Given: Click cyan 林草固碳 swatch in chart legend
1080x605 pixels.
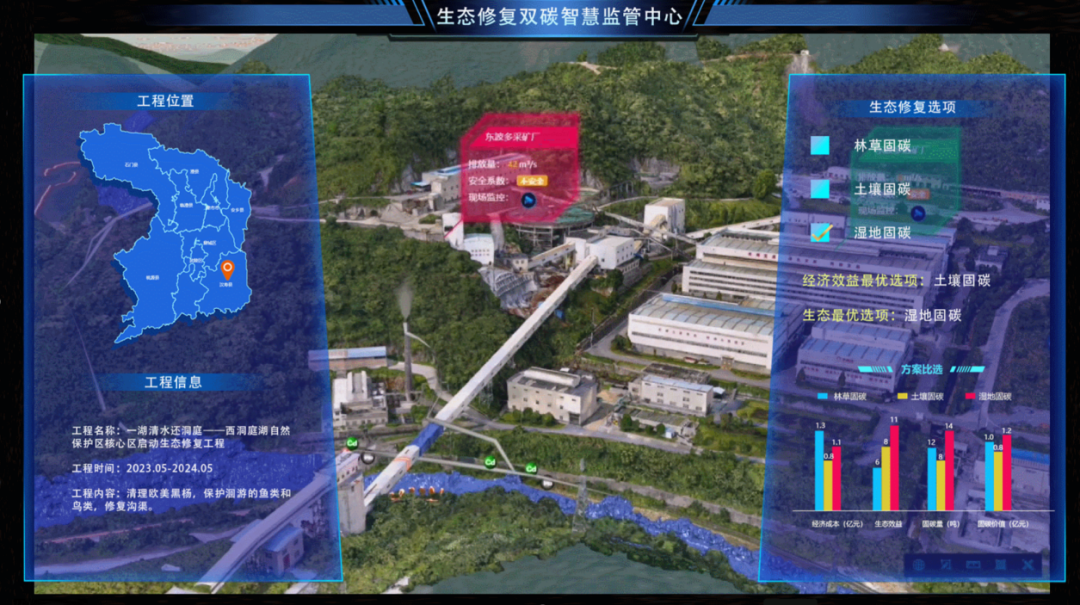Looking at the screenshot, I should point(824,397).
